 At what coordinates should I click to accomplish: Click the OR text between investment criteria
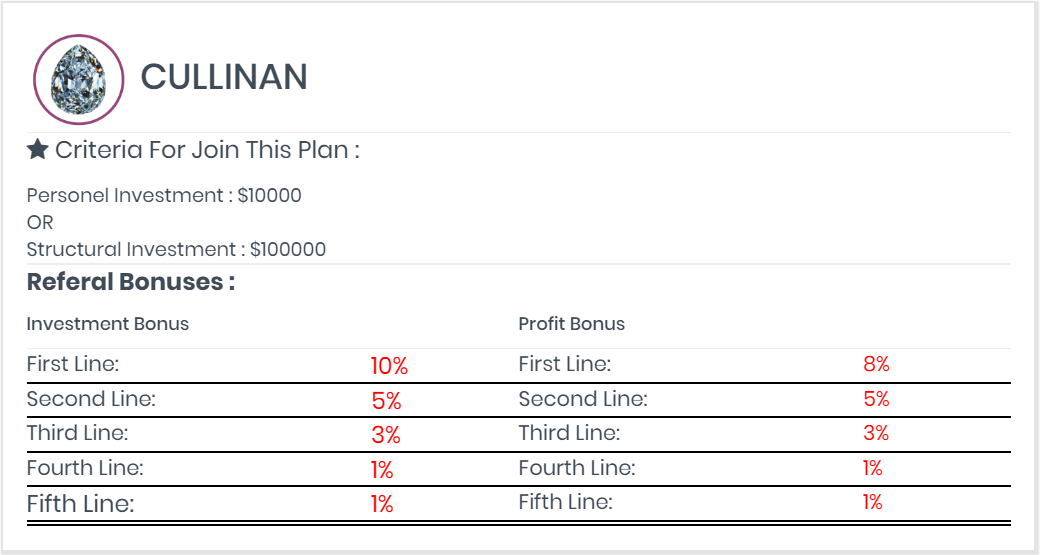click(40, 222)
